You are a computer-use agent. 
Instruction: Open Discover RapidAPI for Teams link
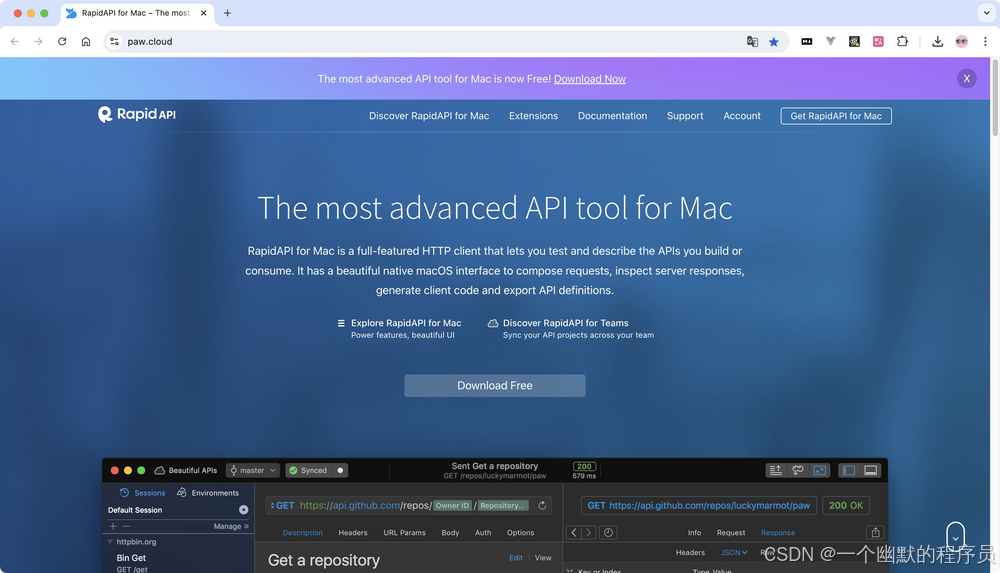click(x=566, y=324)
